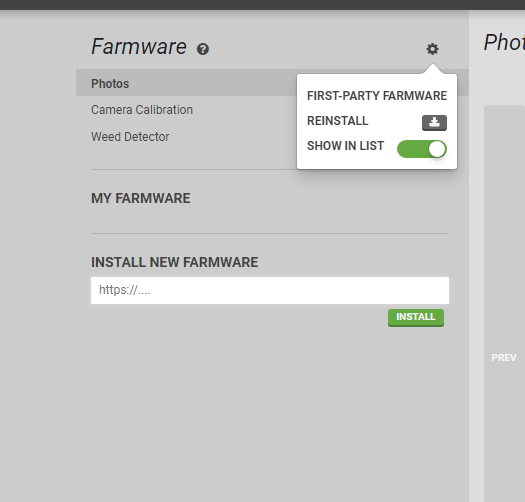Click the Farmware page title

point(139,47)
